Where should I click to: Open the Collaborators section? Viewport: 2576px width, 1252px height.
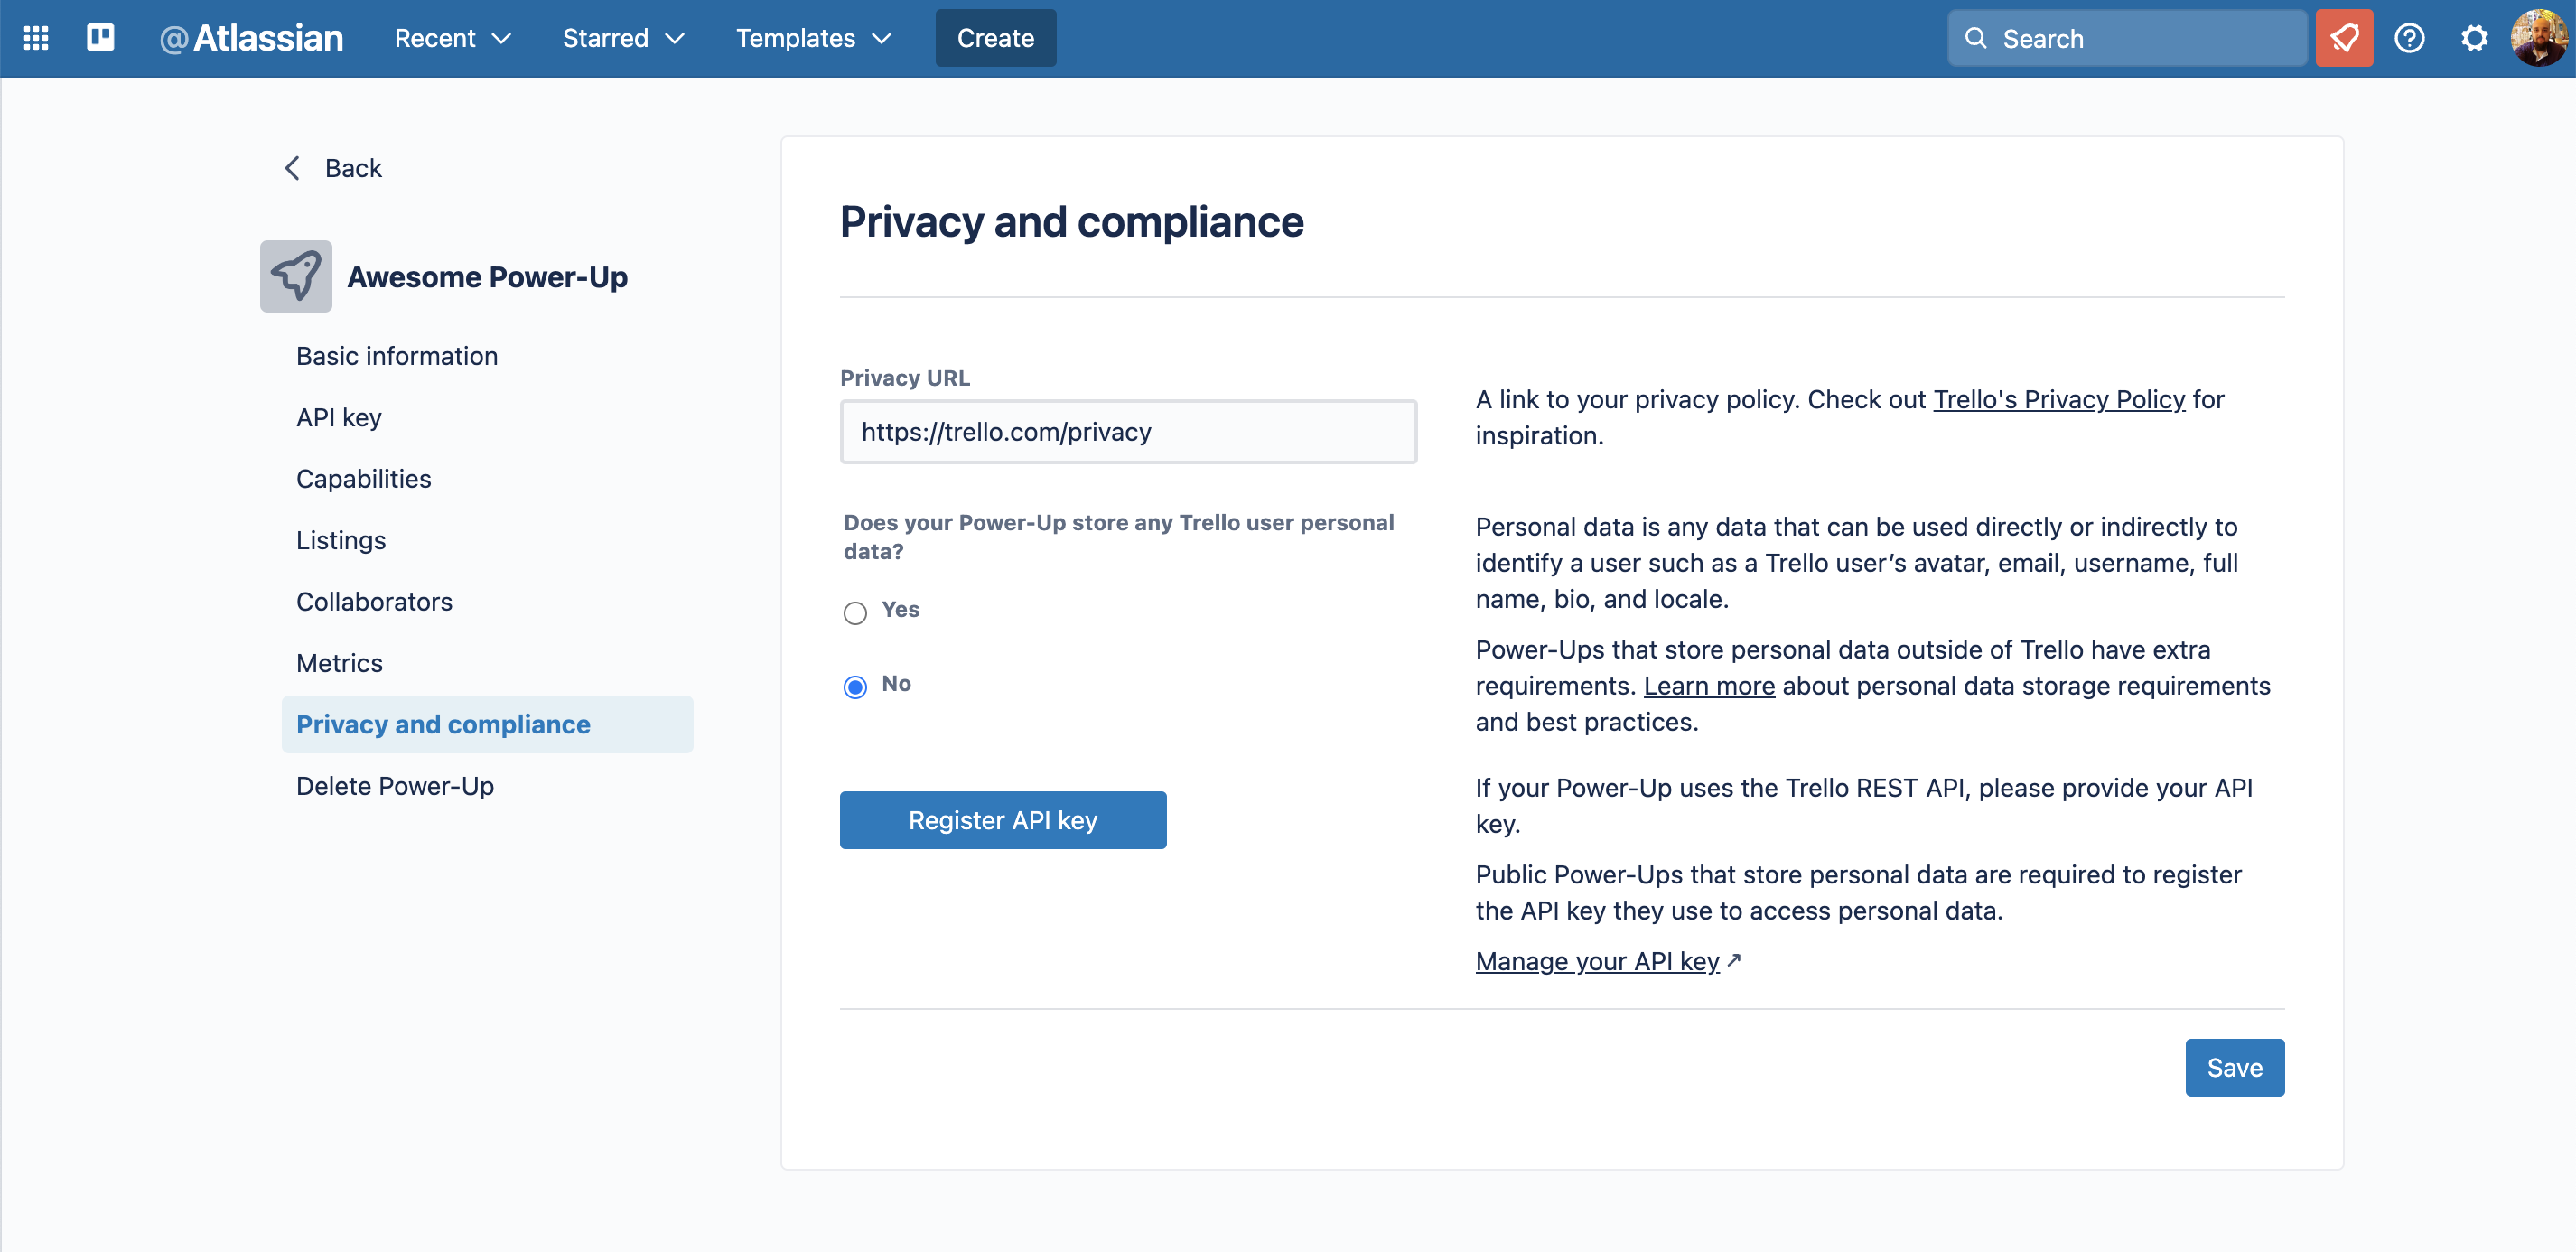click(375, 601)
